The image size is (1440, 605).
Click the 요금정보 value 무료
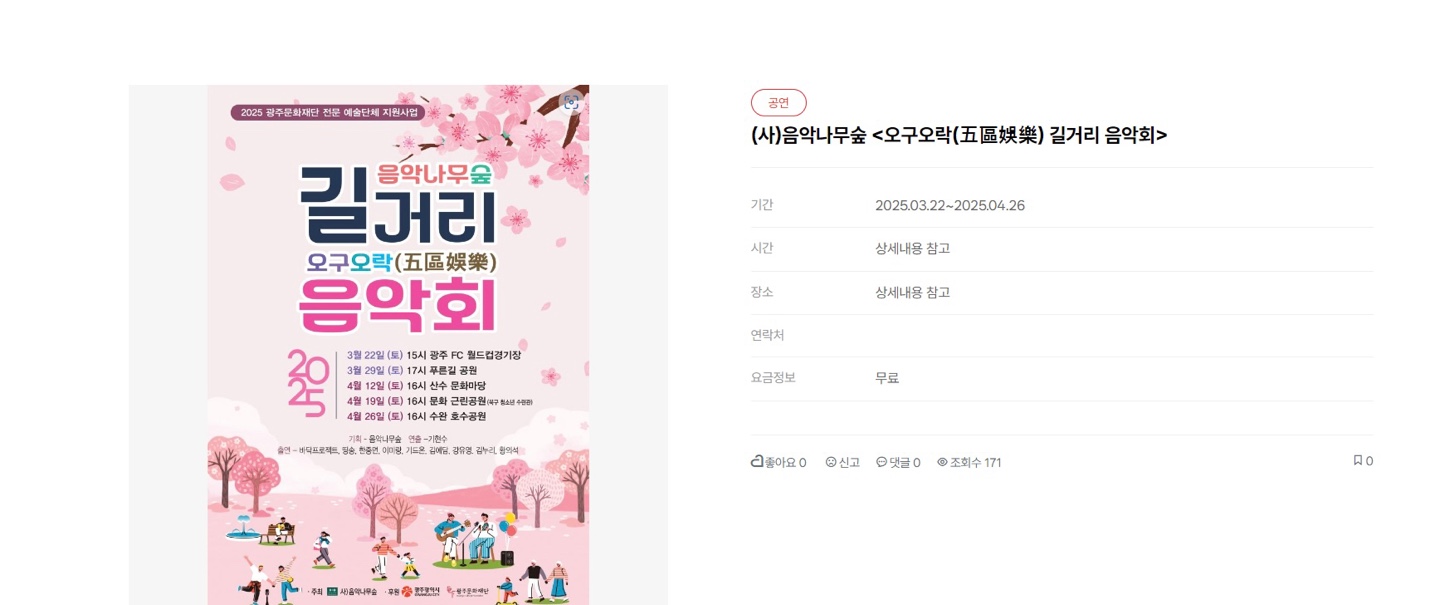coord(887,378)
